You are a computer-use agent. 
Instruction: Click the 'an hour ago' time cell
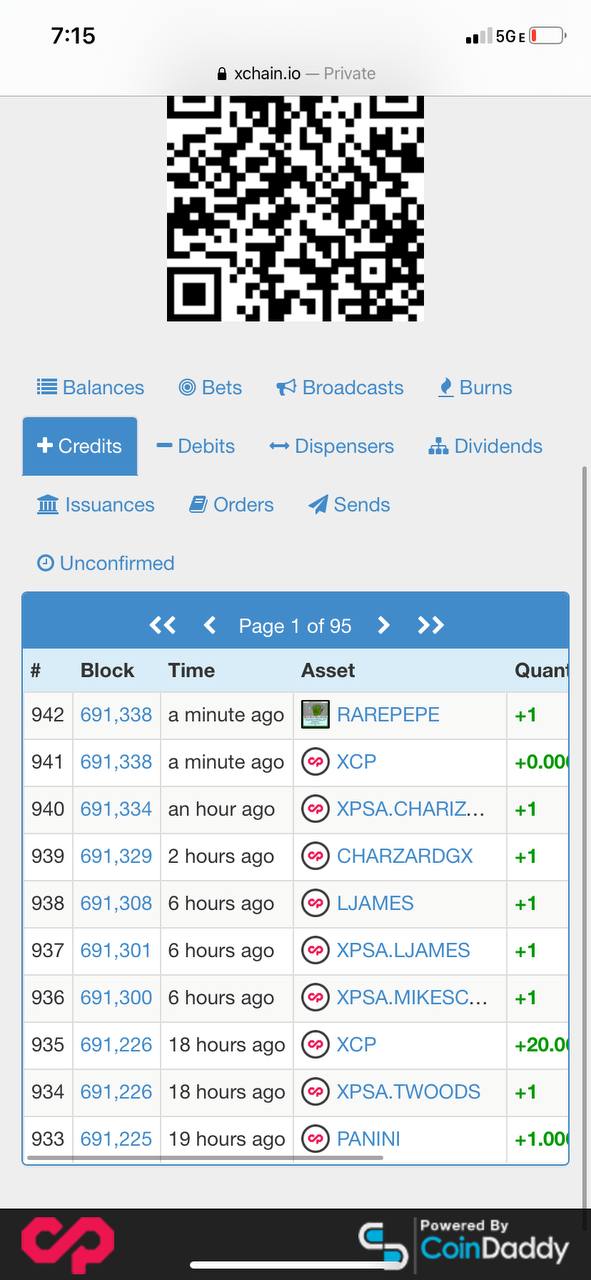point(221,809)
